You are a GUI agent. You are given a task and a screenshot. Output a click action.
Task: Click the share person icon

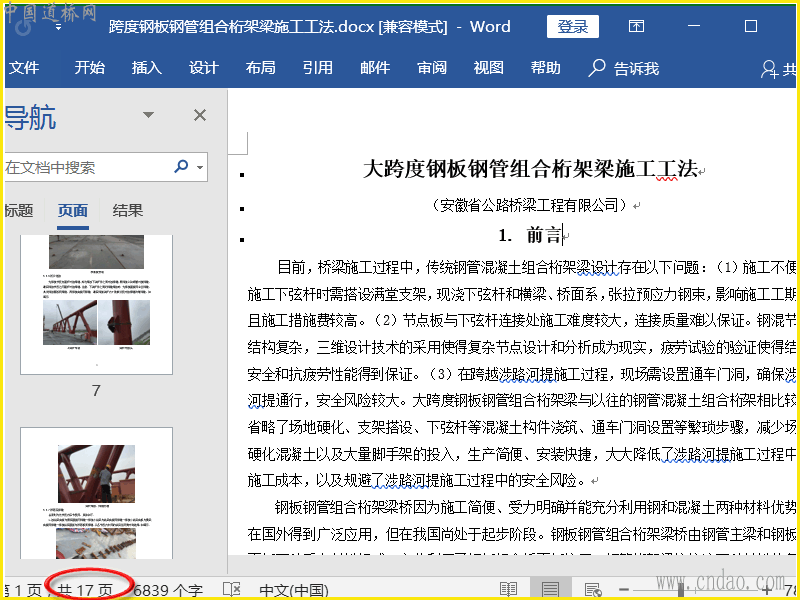coord(769,69)
